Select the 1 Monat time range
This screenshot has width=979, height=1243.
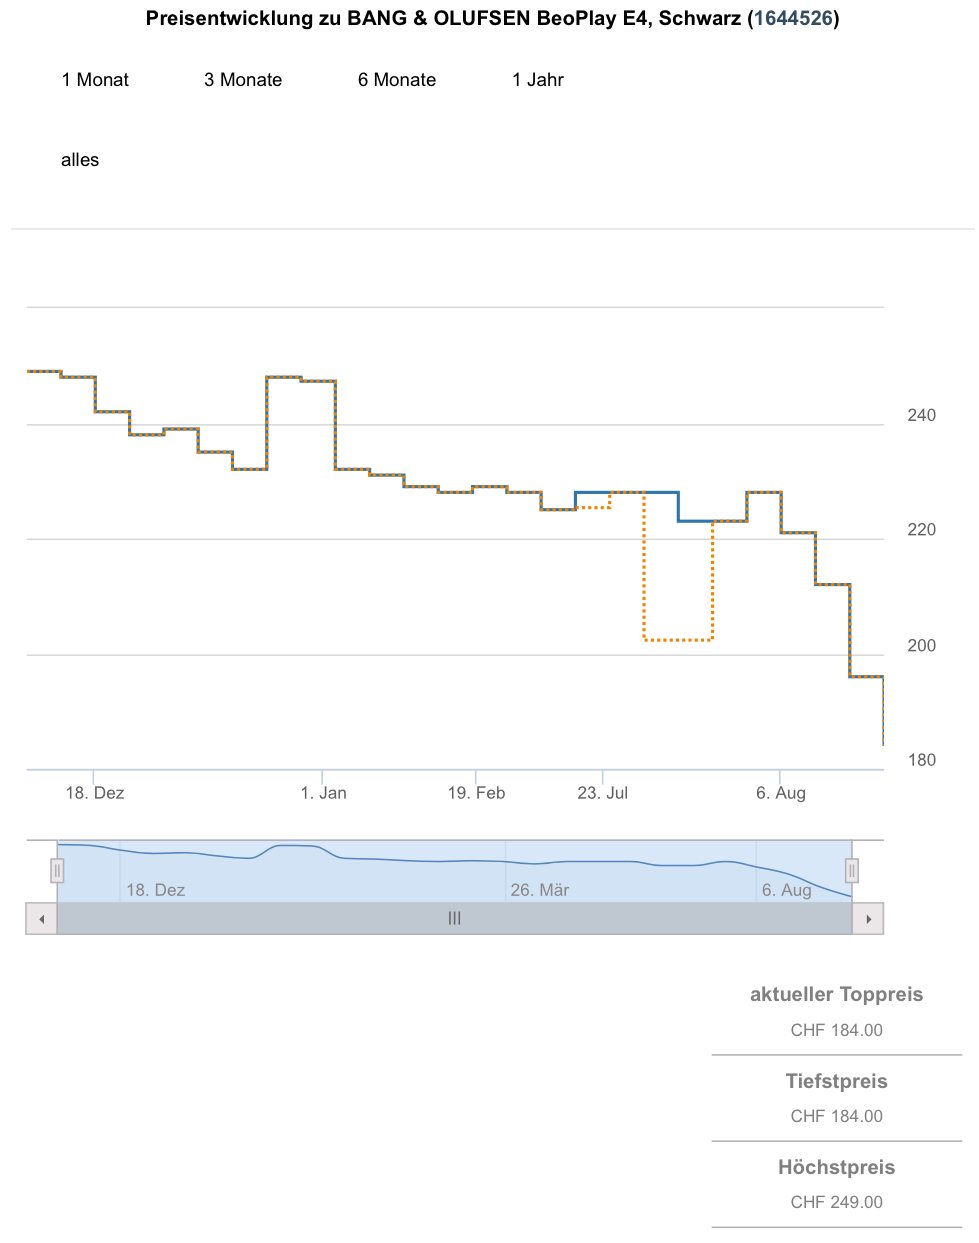click(95, 80)
